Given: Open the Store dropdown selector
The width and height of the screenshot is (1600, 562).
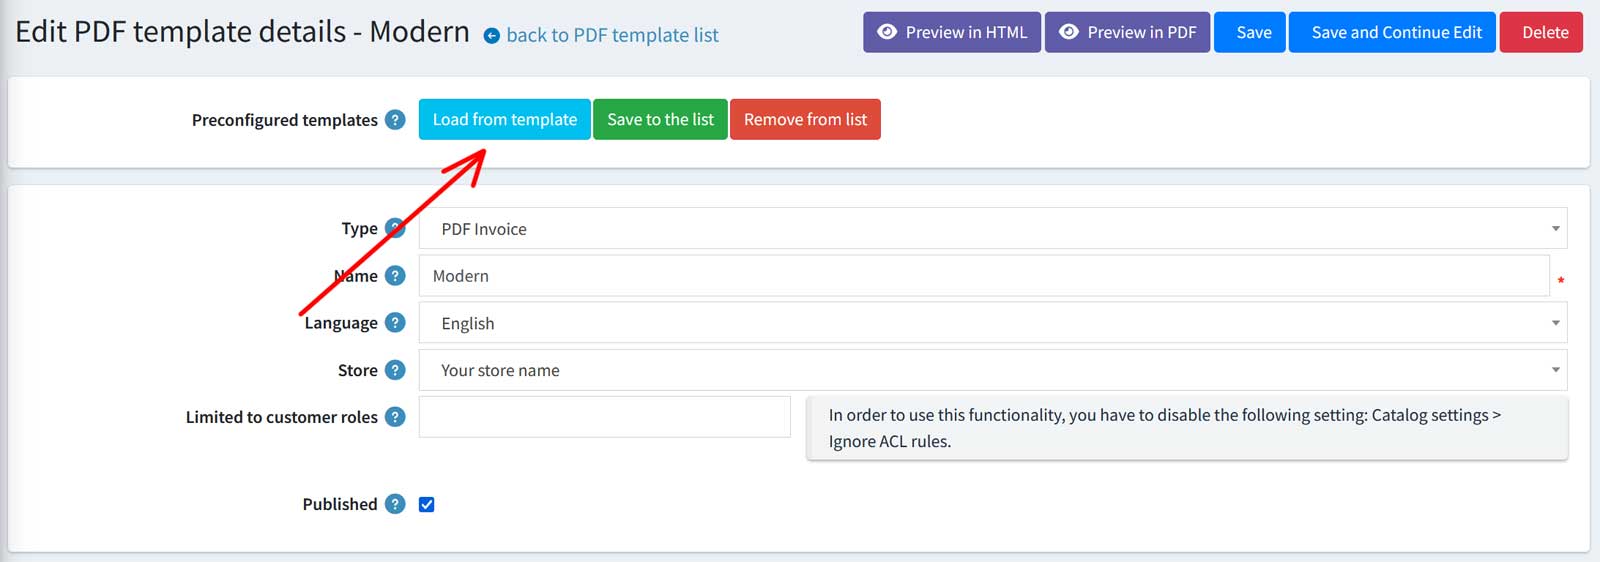Looking at the screenshot, I should click(992, 370).
